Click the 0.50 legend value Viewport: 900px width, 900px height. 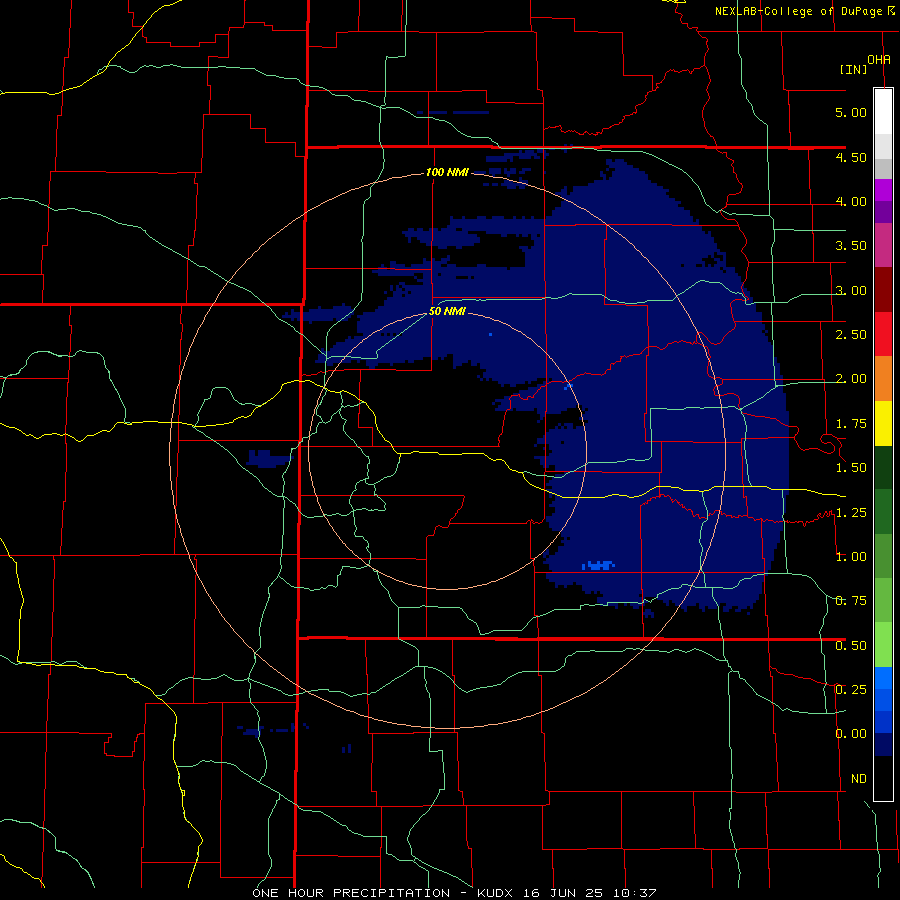point(851,646)
